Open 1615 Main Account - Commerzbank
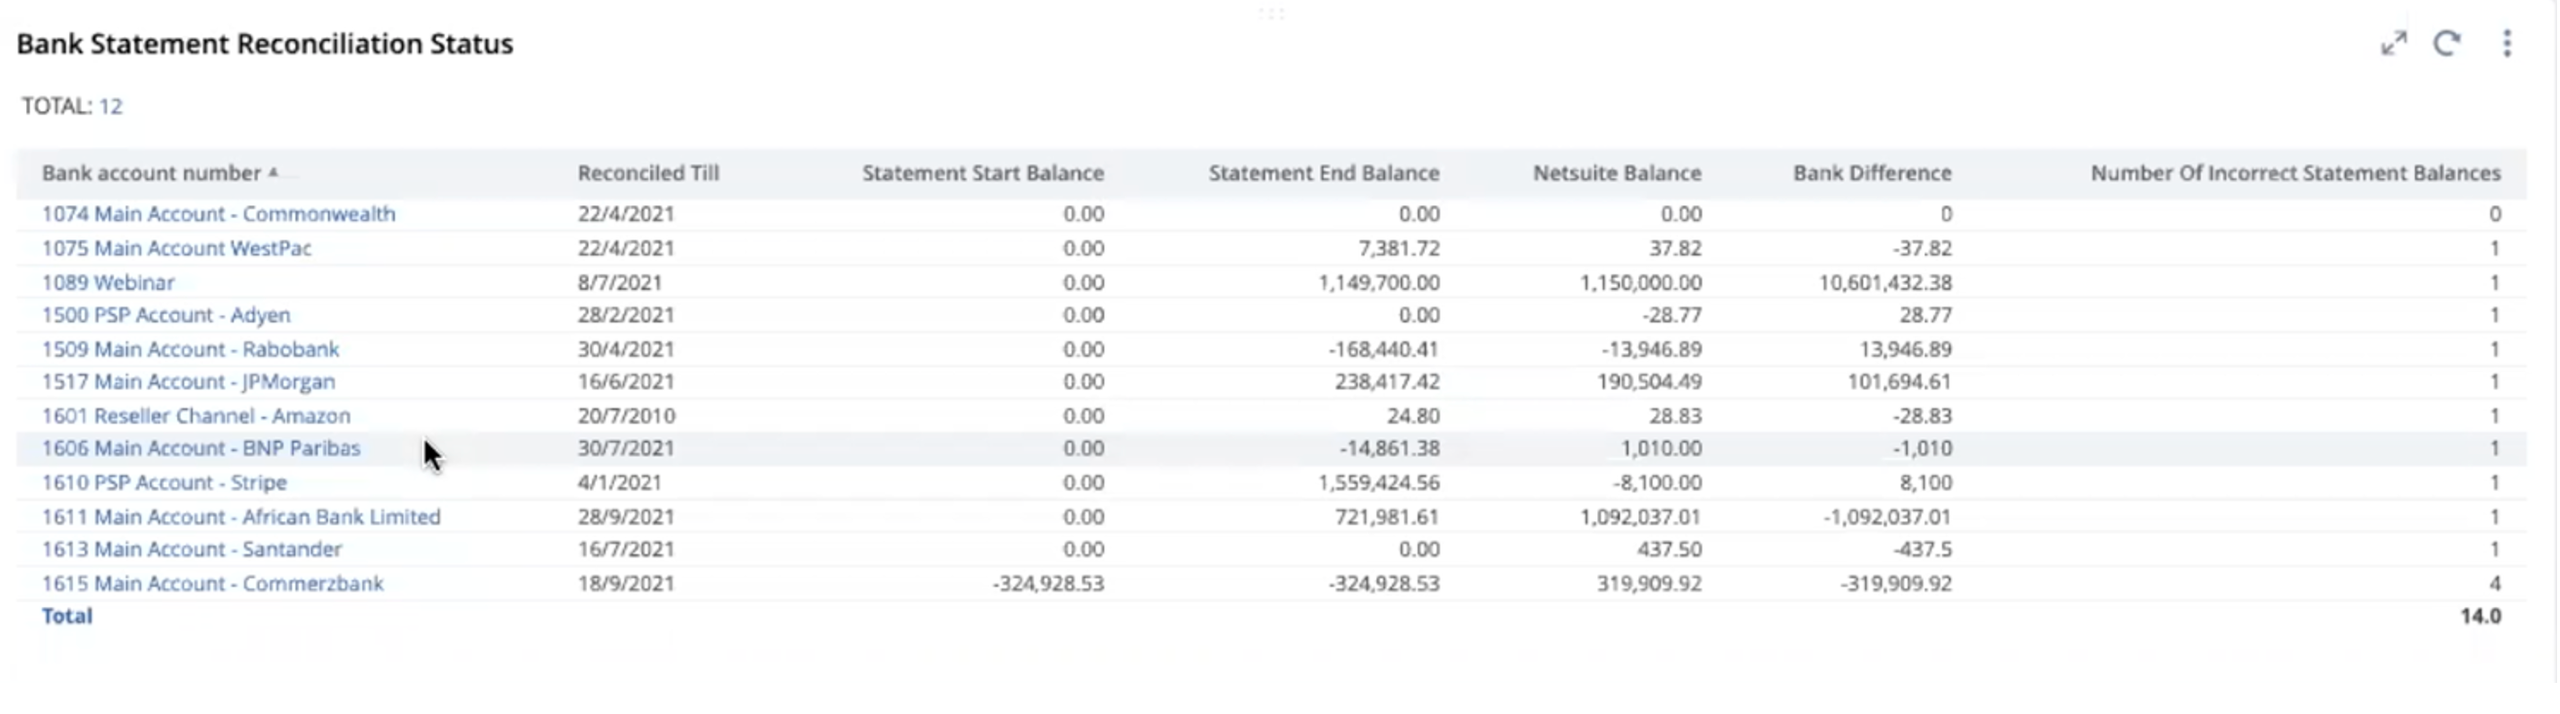The width and height of the screenshot is (2560, 714). click(212, 583)
